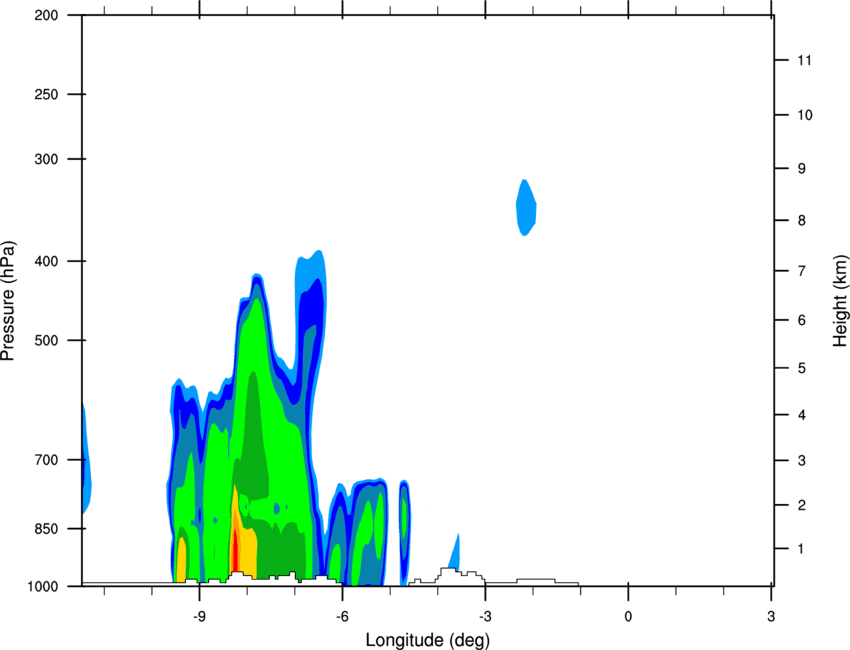Pick the 5 km height label

click(x=802, y=369)
